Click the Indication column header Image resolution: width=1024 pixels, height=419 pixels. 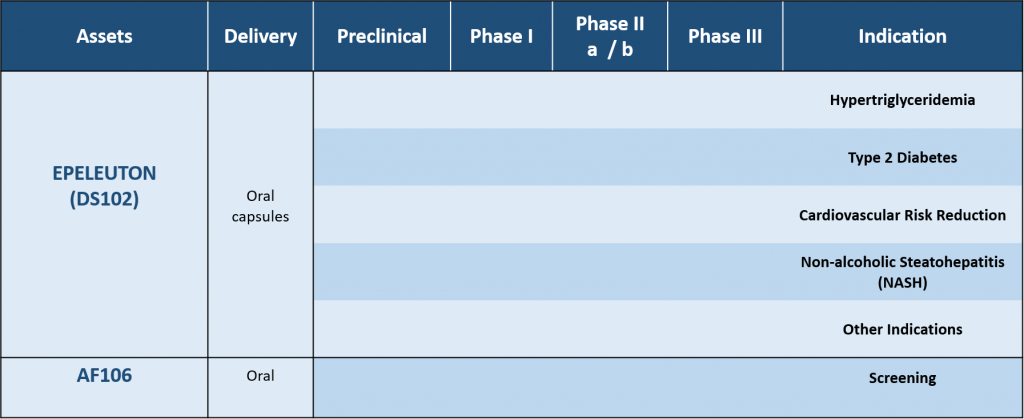tap(902, 37)
